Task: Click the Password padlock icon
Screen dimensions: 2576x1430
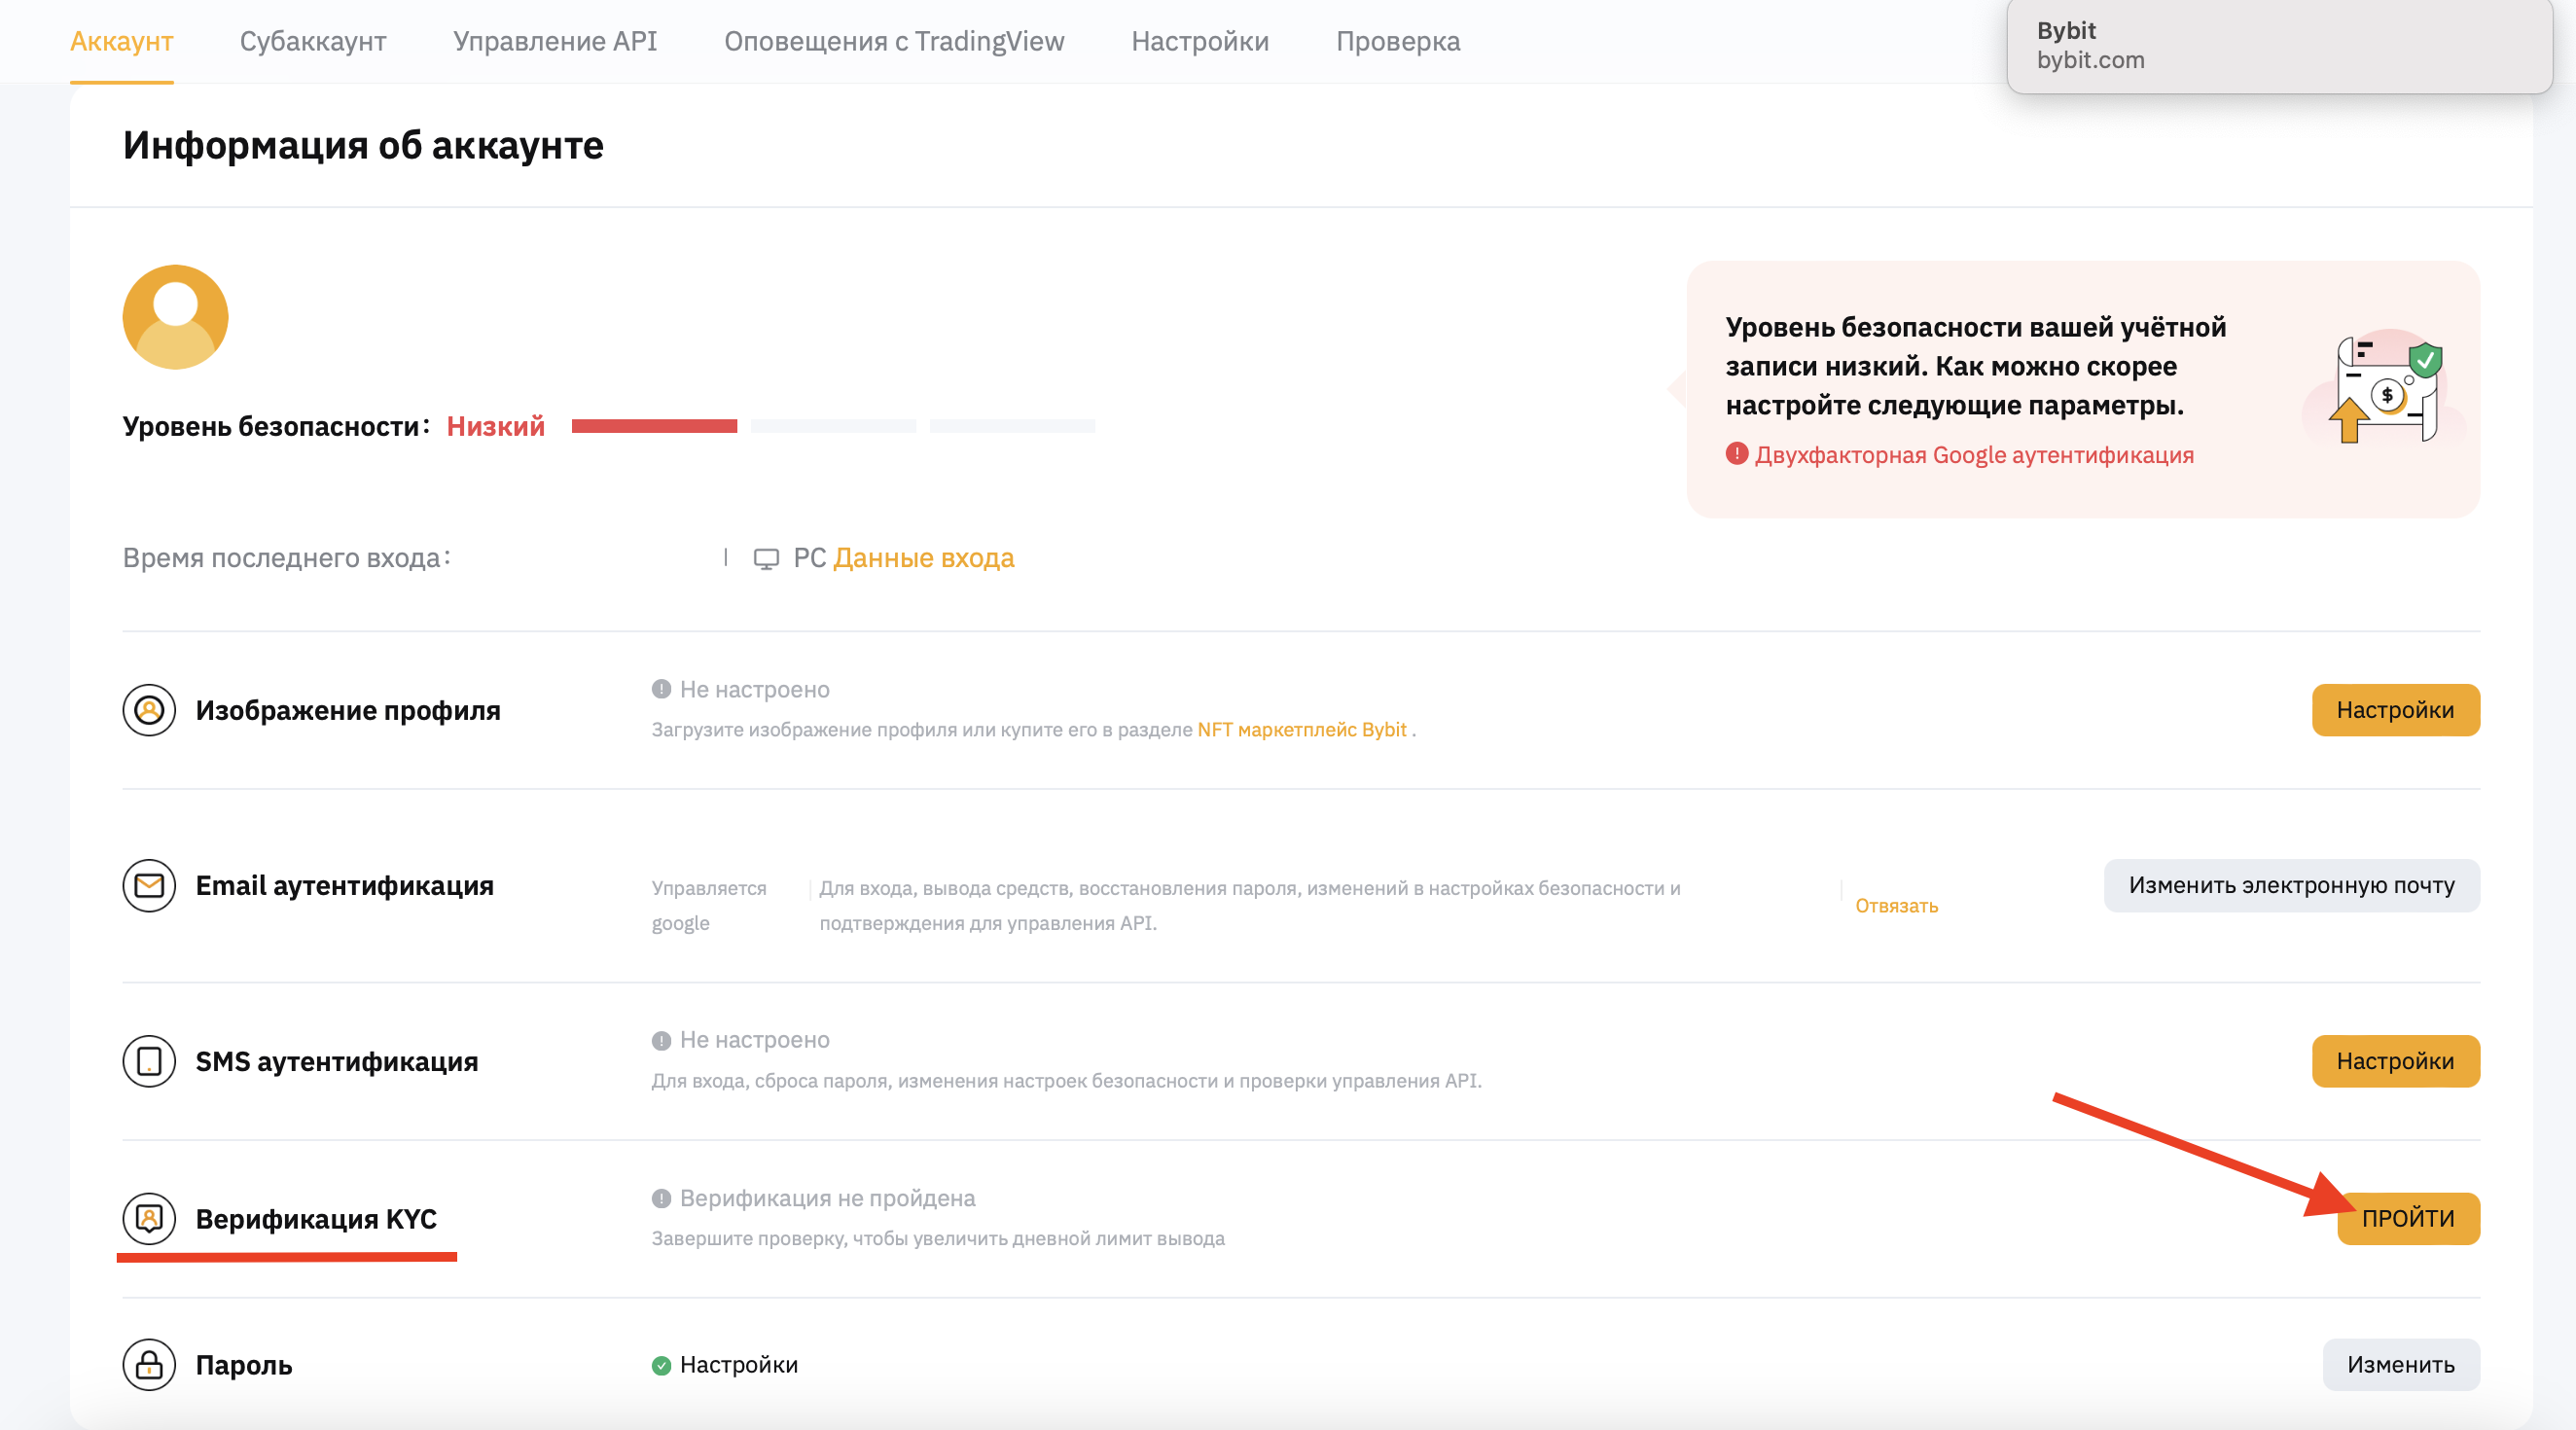Action: click(149, 1365)
